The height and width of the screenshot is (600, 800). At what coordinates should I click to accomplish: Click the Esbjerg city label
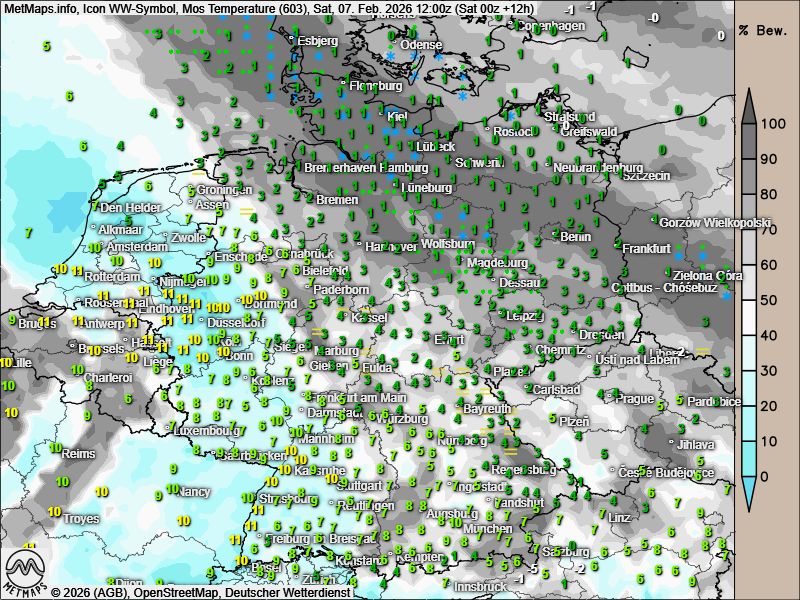318,41
